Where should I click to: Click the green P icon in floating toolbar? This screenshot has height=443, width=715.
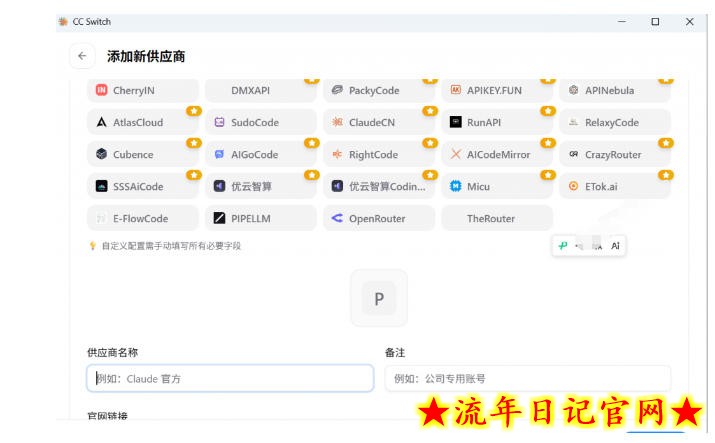pyautogui.click(x=563, y=246)
